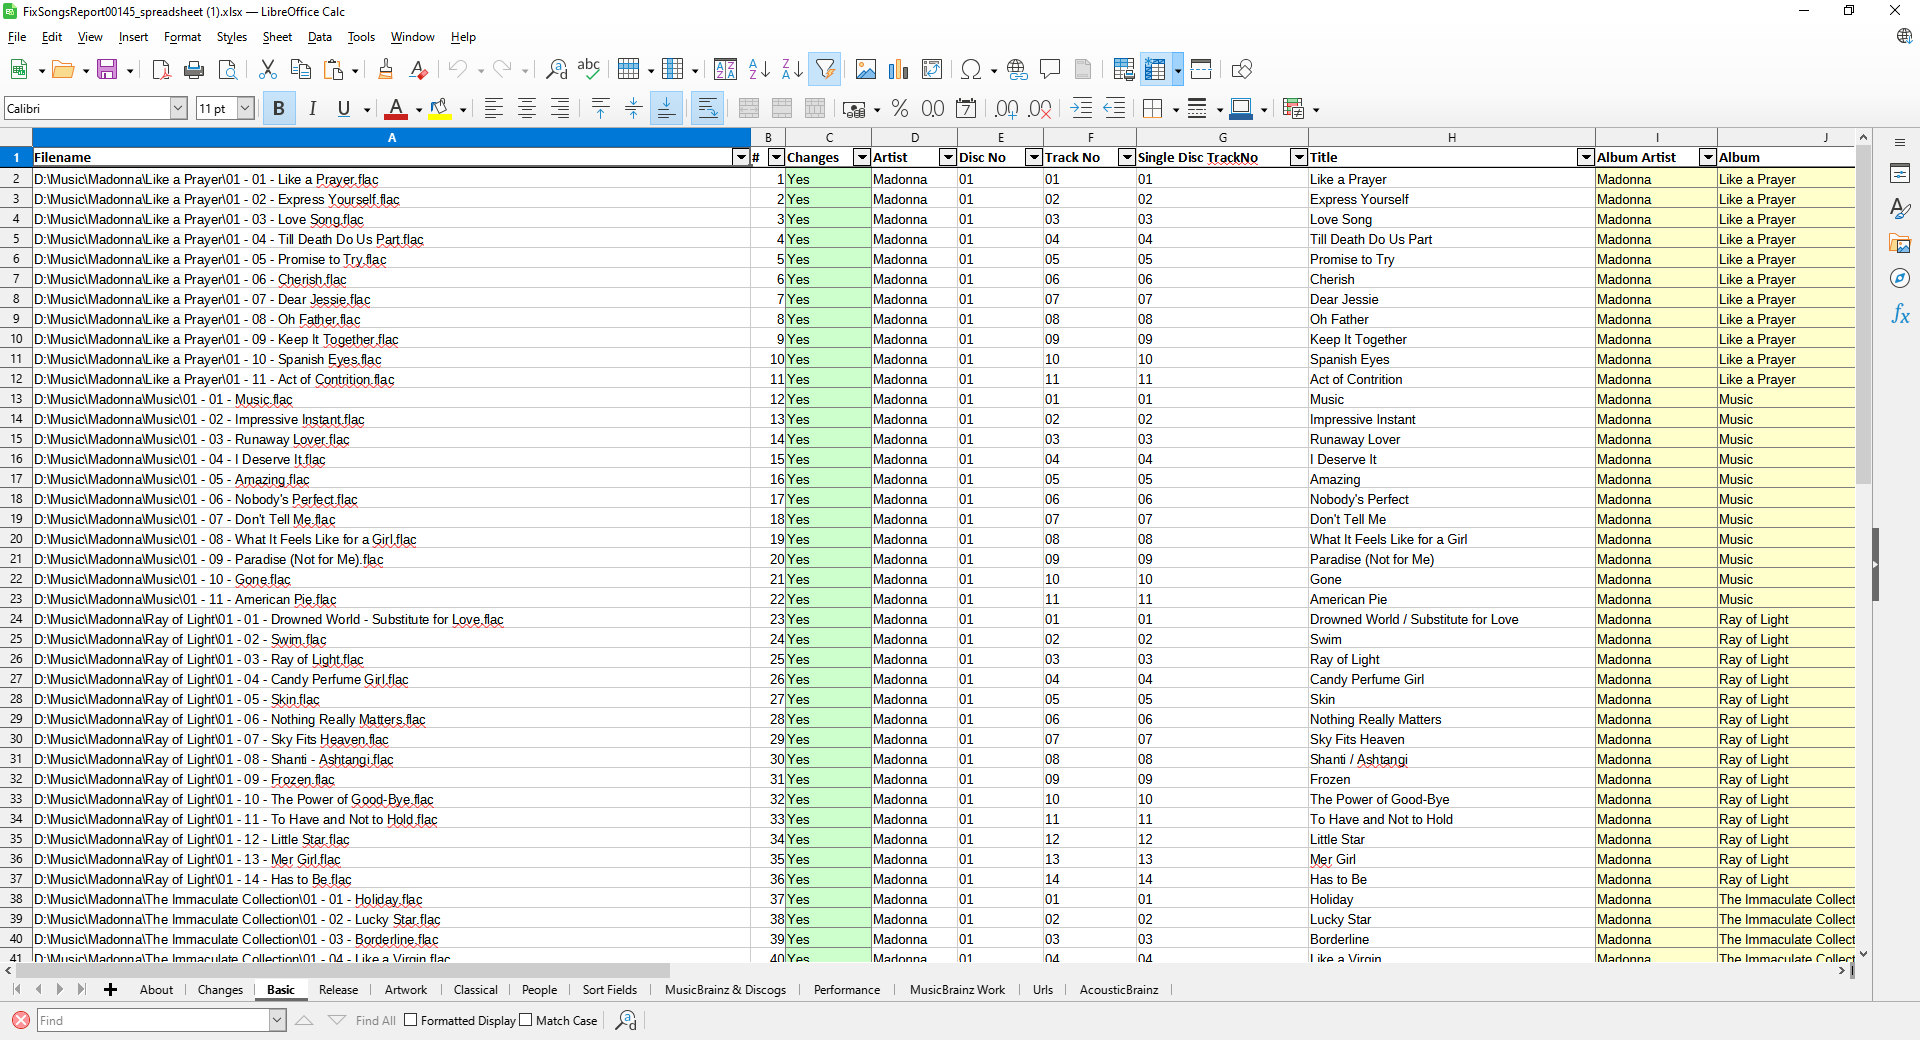Merge and center selected cells
Screen dimensions: 1920x1040
[749, 109]
